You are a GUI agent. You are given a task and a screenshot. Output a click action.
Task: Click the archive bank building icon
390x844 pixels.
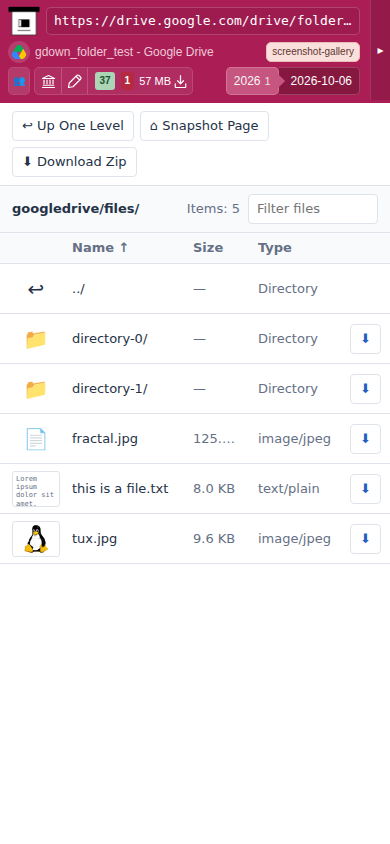pyautogui.click(x=48, y=81)
